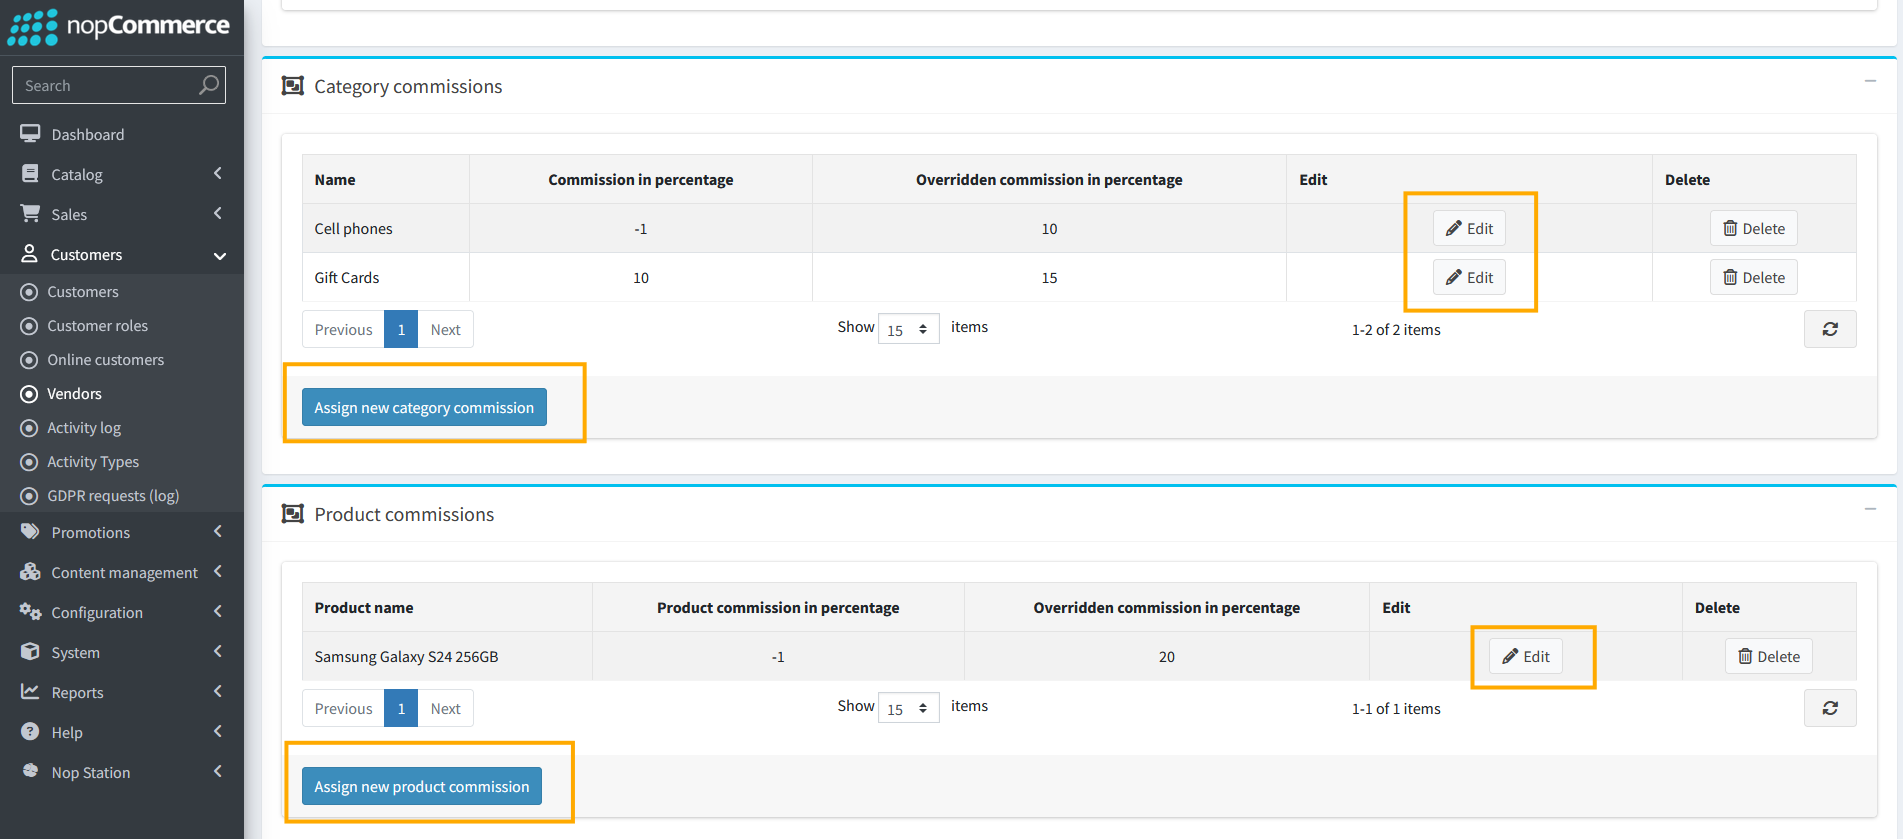This screenshot has width=1903, height=839.
Task: Focus the sidebar Search field
Action: pyautogui.click(x=119, y=85)
